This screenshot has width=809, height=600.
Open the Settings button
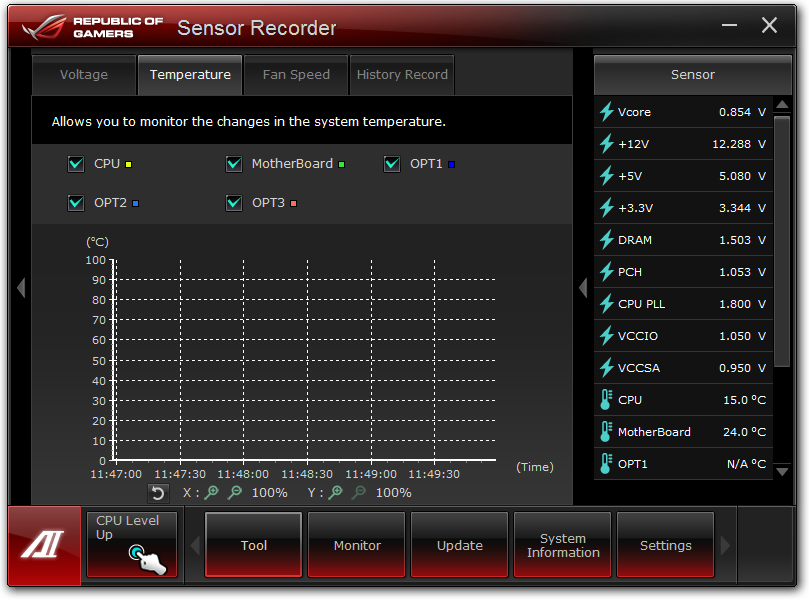coord(666,545)
